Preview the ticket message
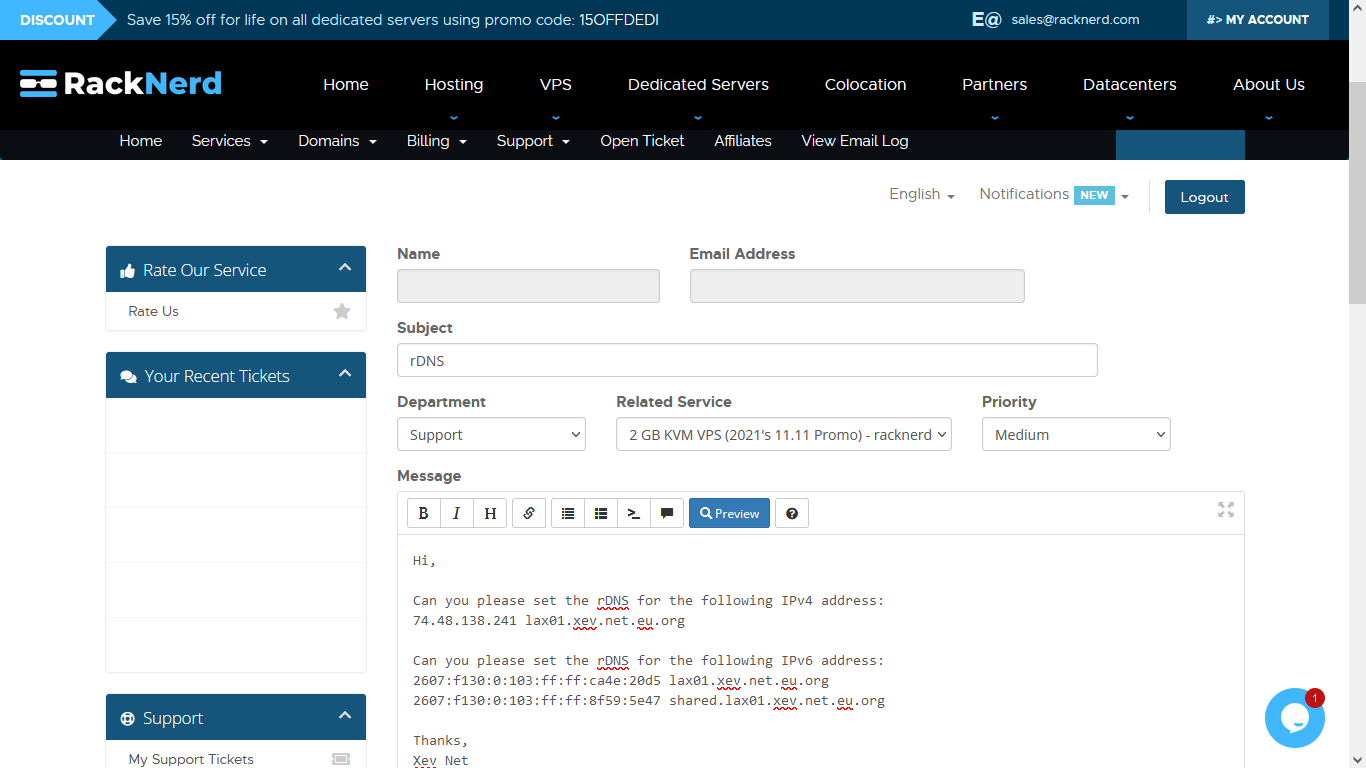The image size is (1366, 768). pyautogui.click(x=729, y=513)
